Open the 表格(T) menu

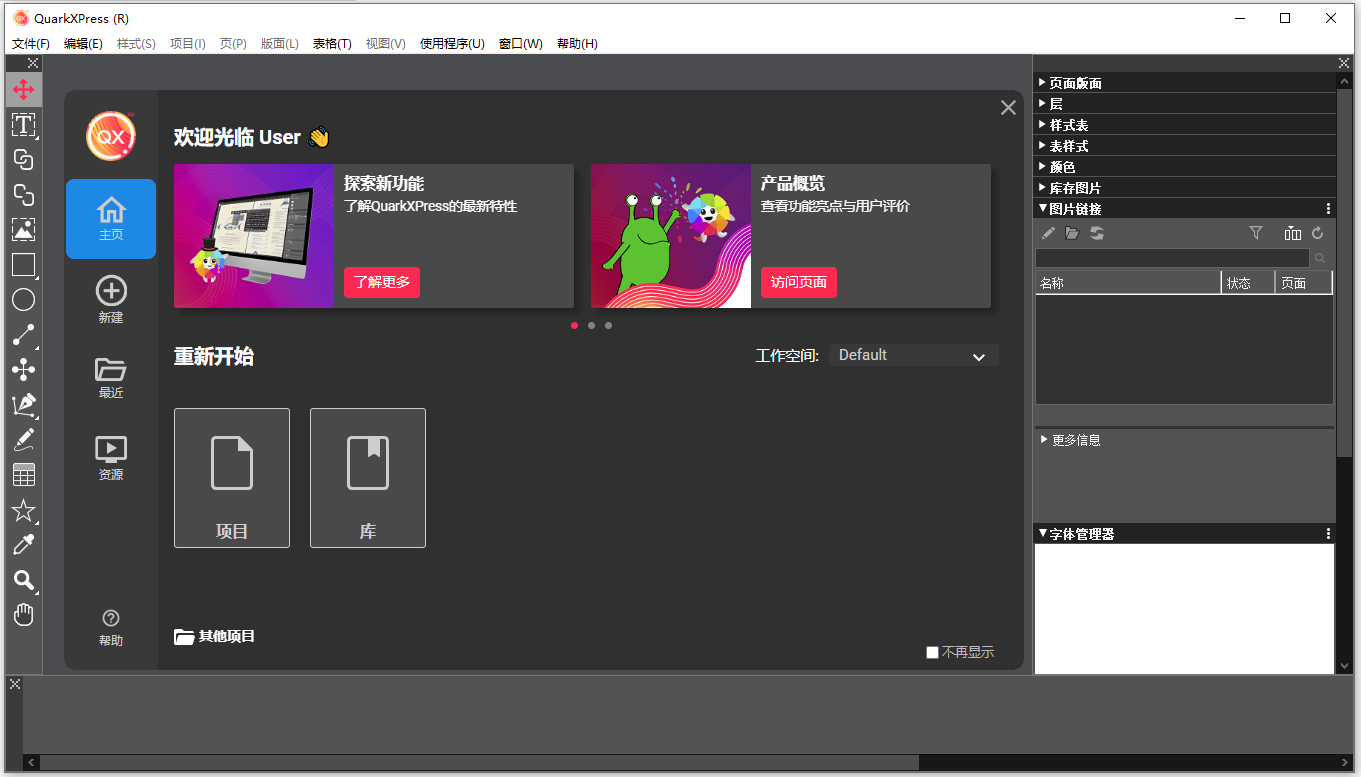pos(332,43)
